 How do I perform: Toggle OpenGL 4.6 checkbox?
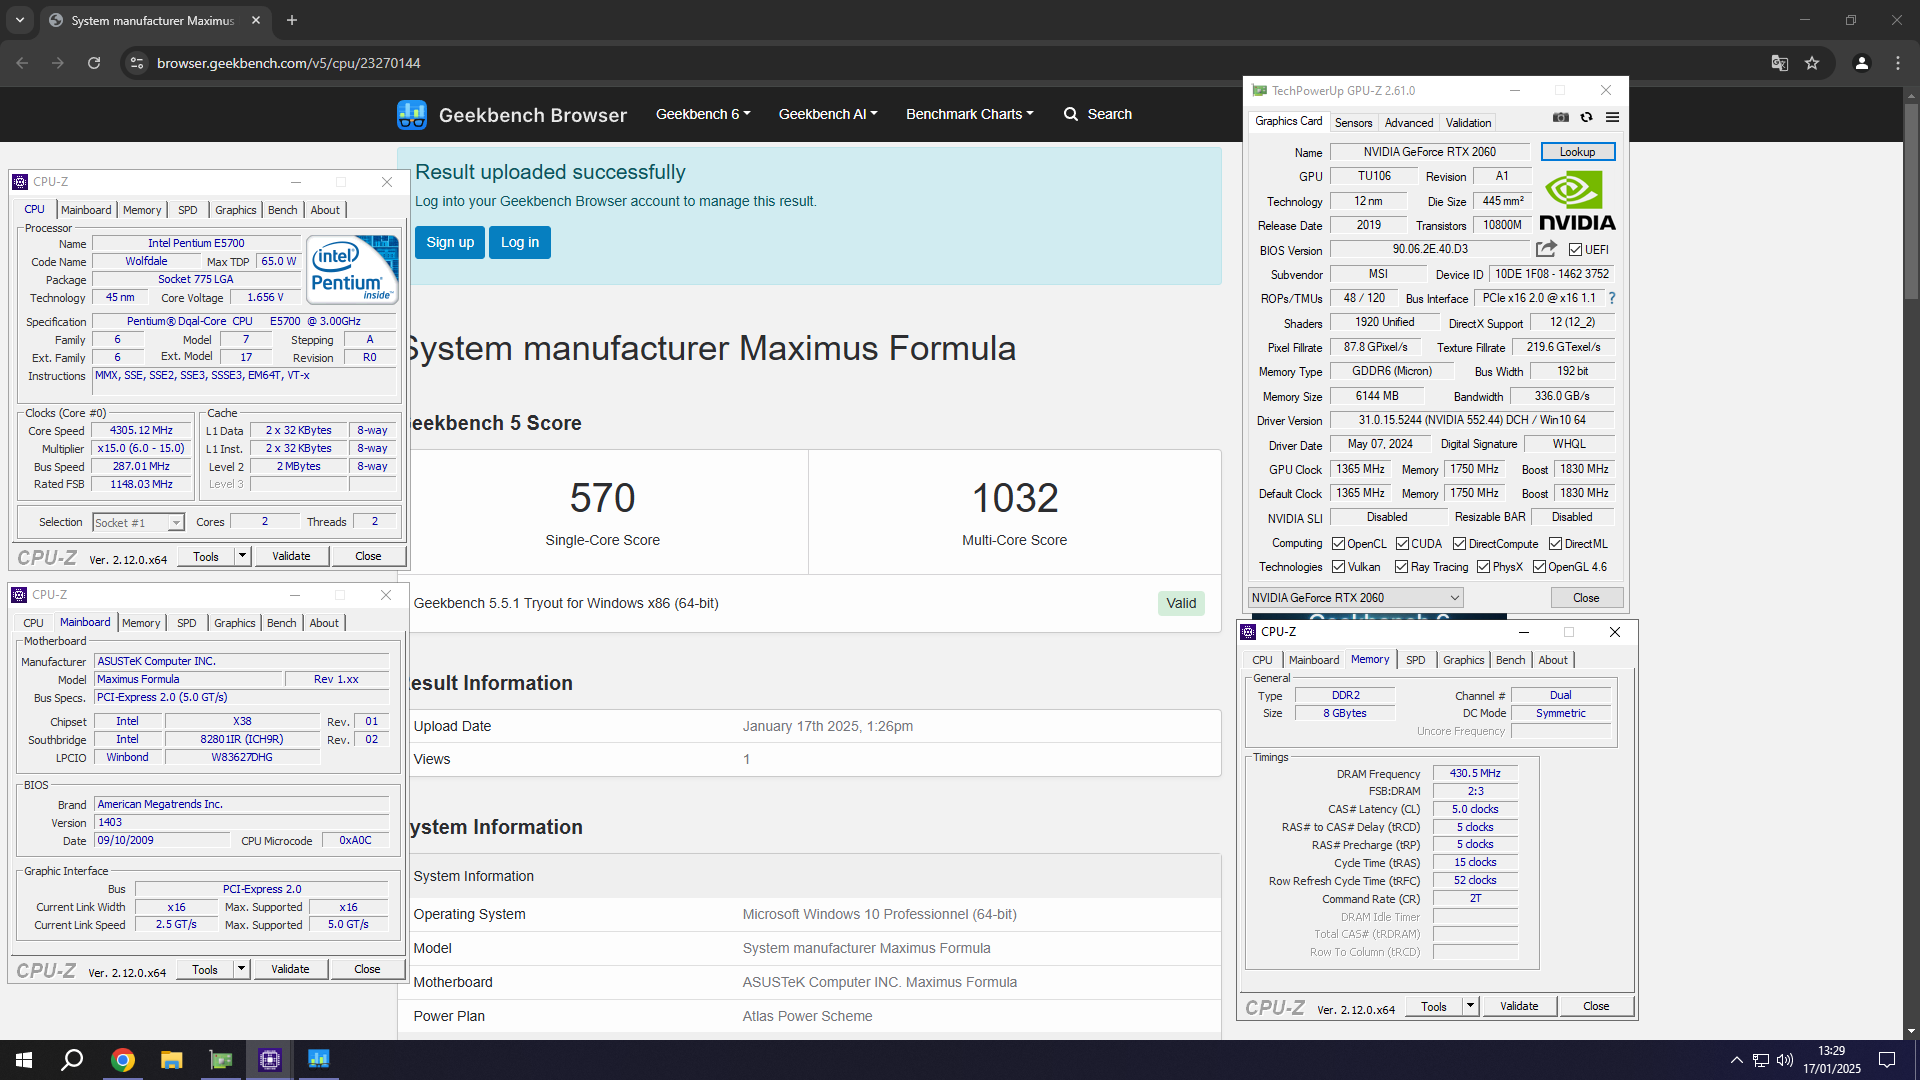pyautogui.click(x=1539, y=567)
